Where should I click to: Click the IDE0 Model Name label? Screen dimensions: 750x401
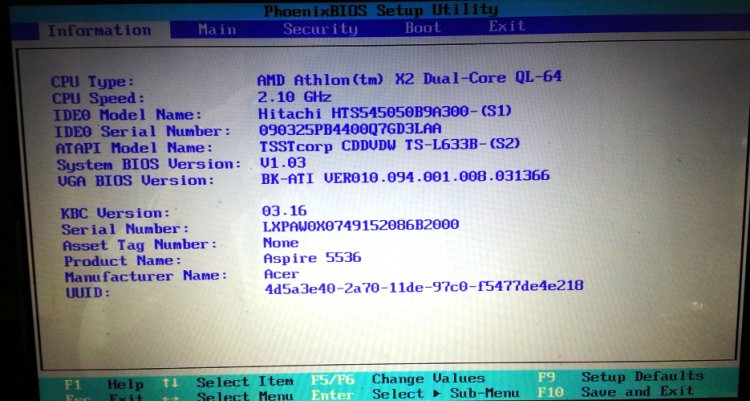coord(127,115)
